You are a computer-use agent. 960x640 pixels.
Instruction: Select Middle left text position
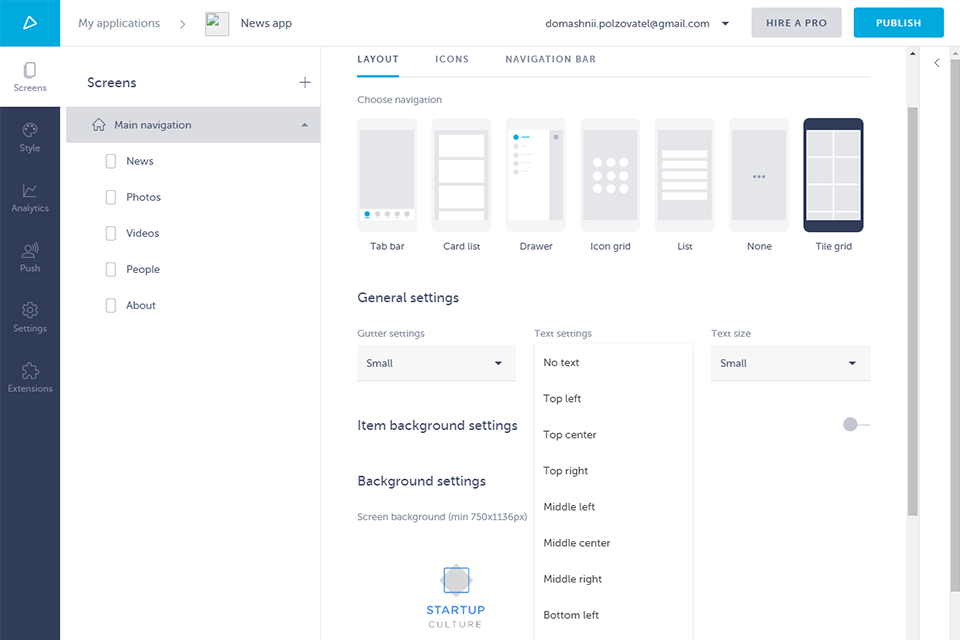(613, 507)
